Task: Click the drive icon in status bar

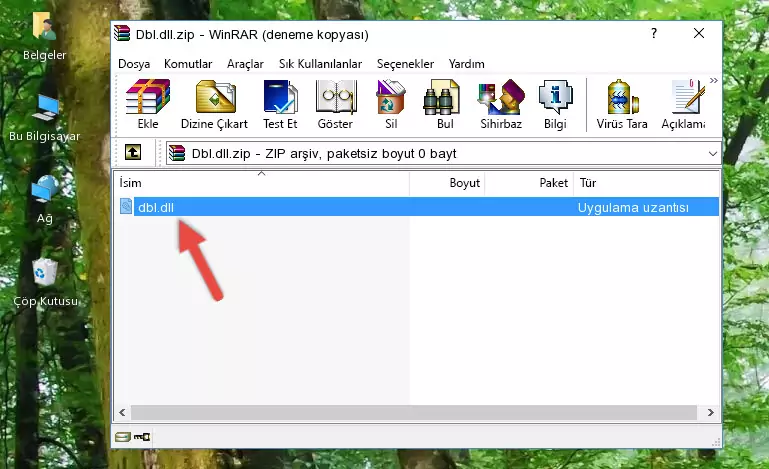Action: click(123, 437)
